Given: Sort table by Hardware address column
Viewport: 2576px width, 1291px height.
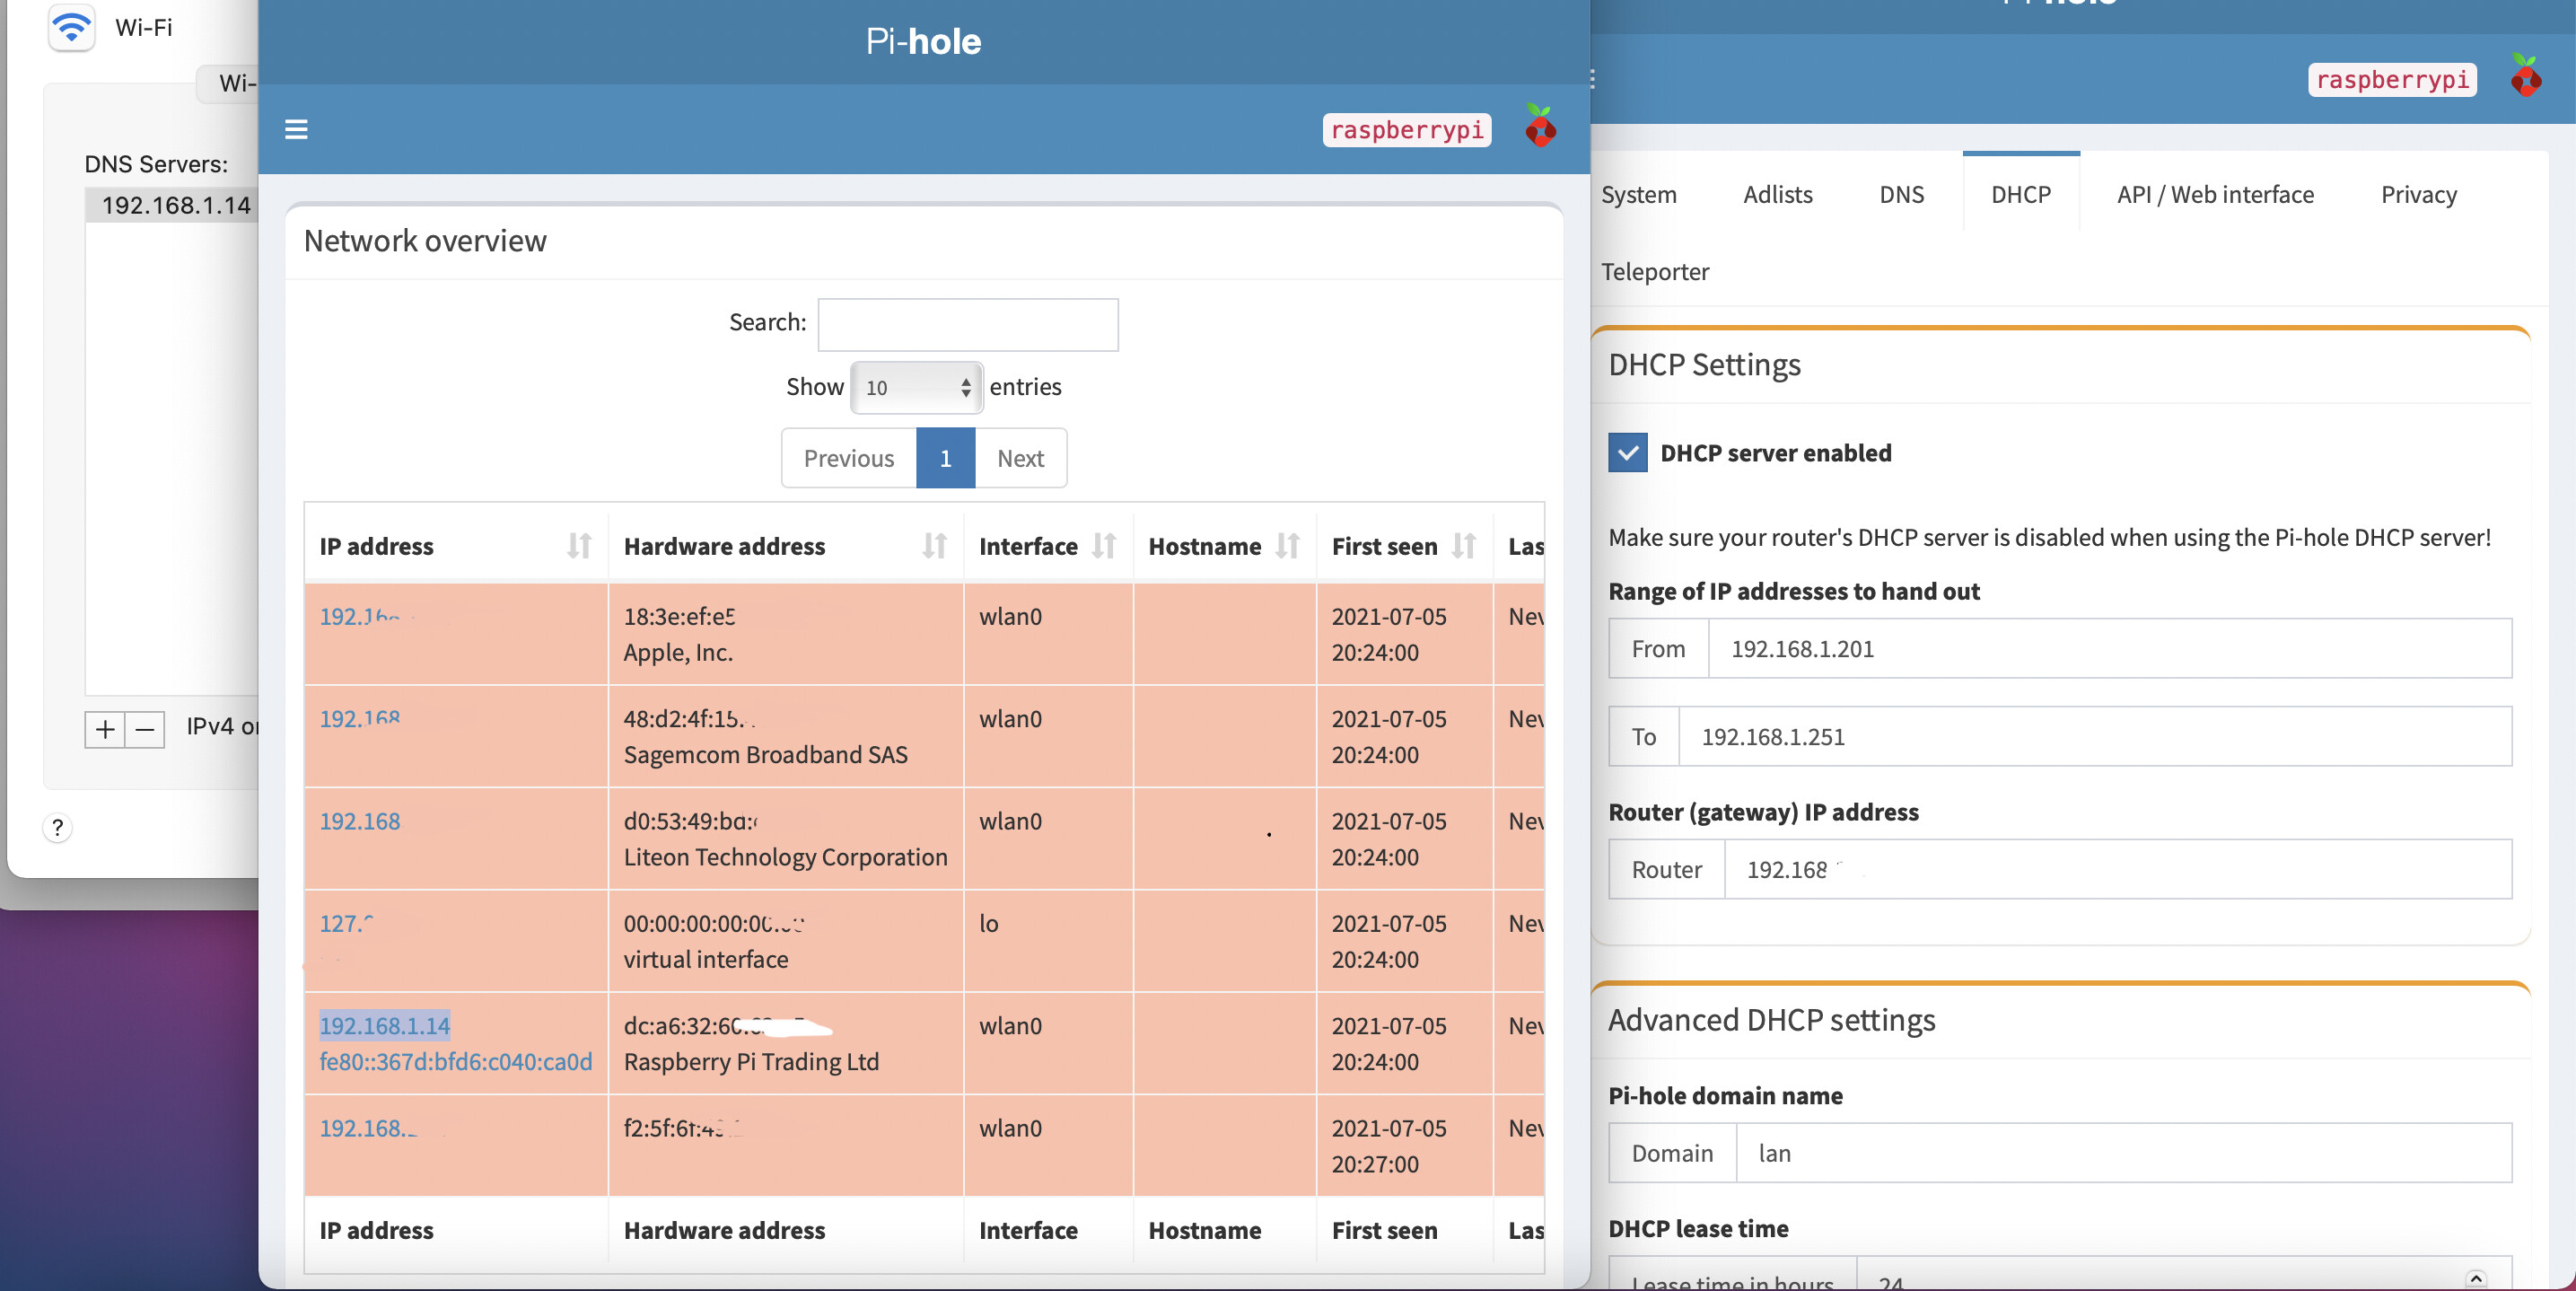Looking at the screenshot, I should pos(934,546).
